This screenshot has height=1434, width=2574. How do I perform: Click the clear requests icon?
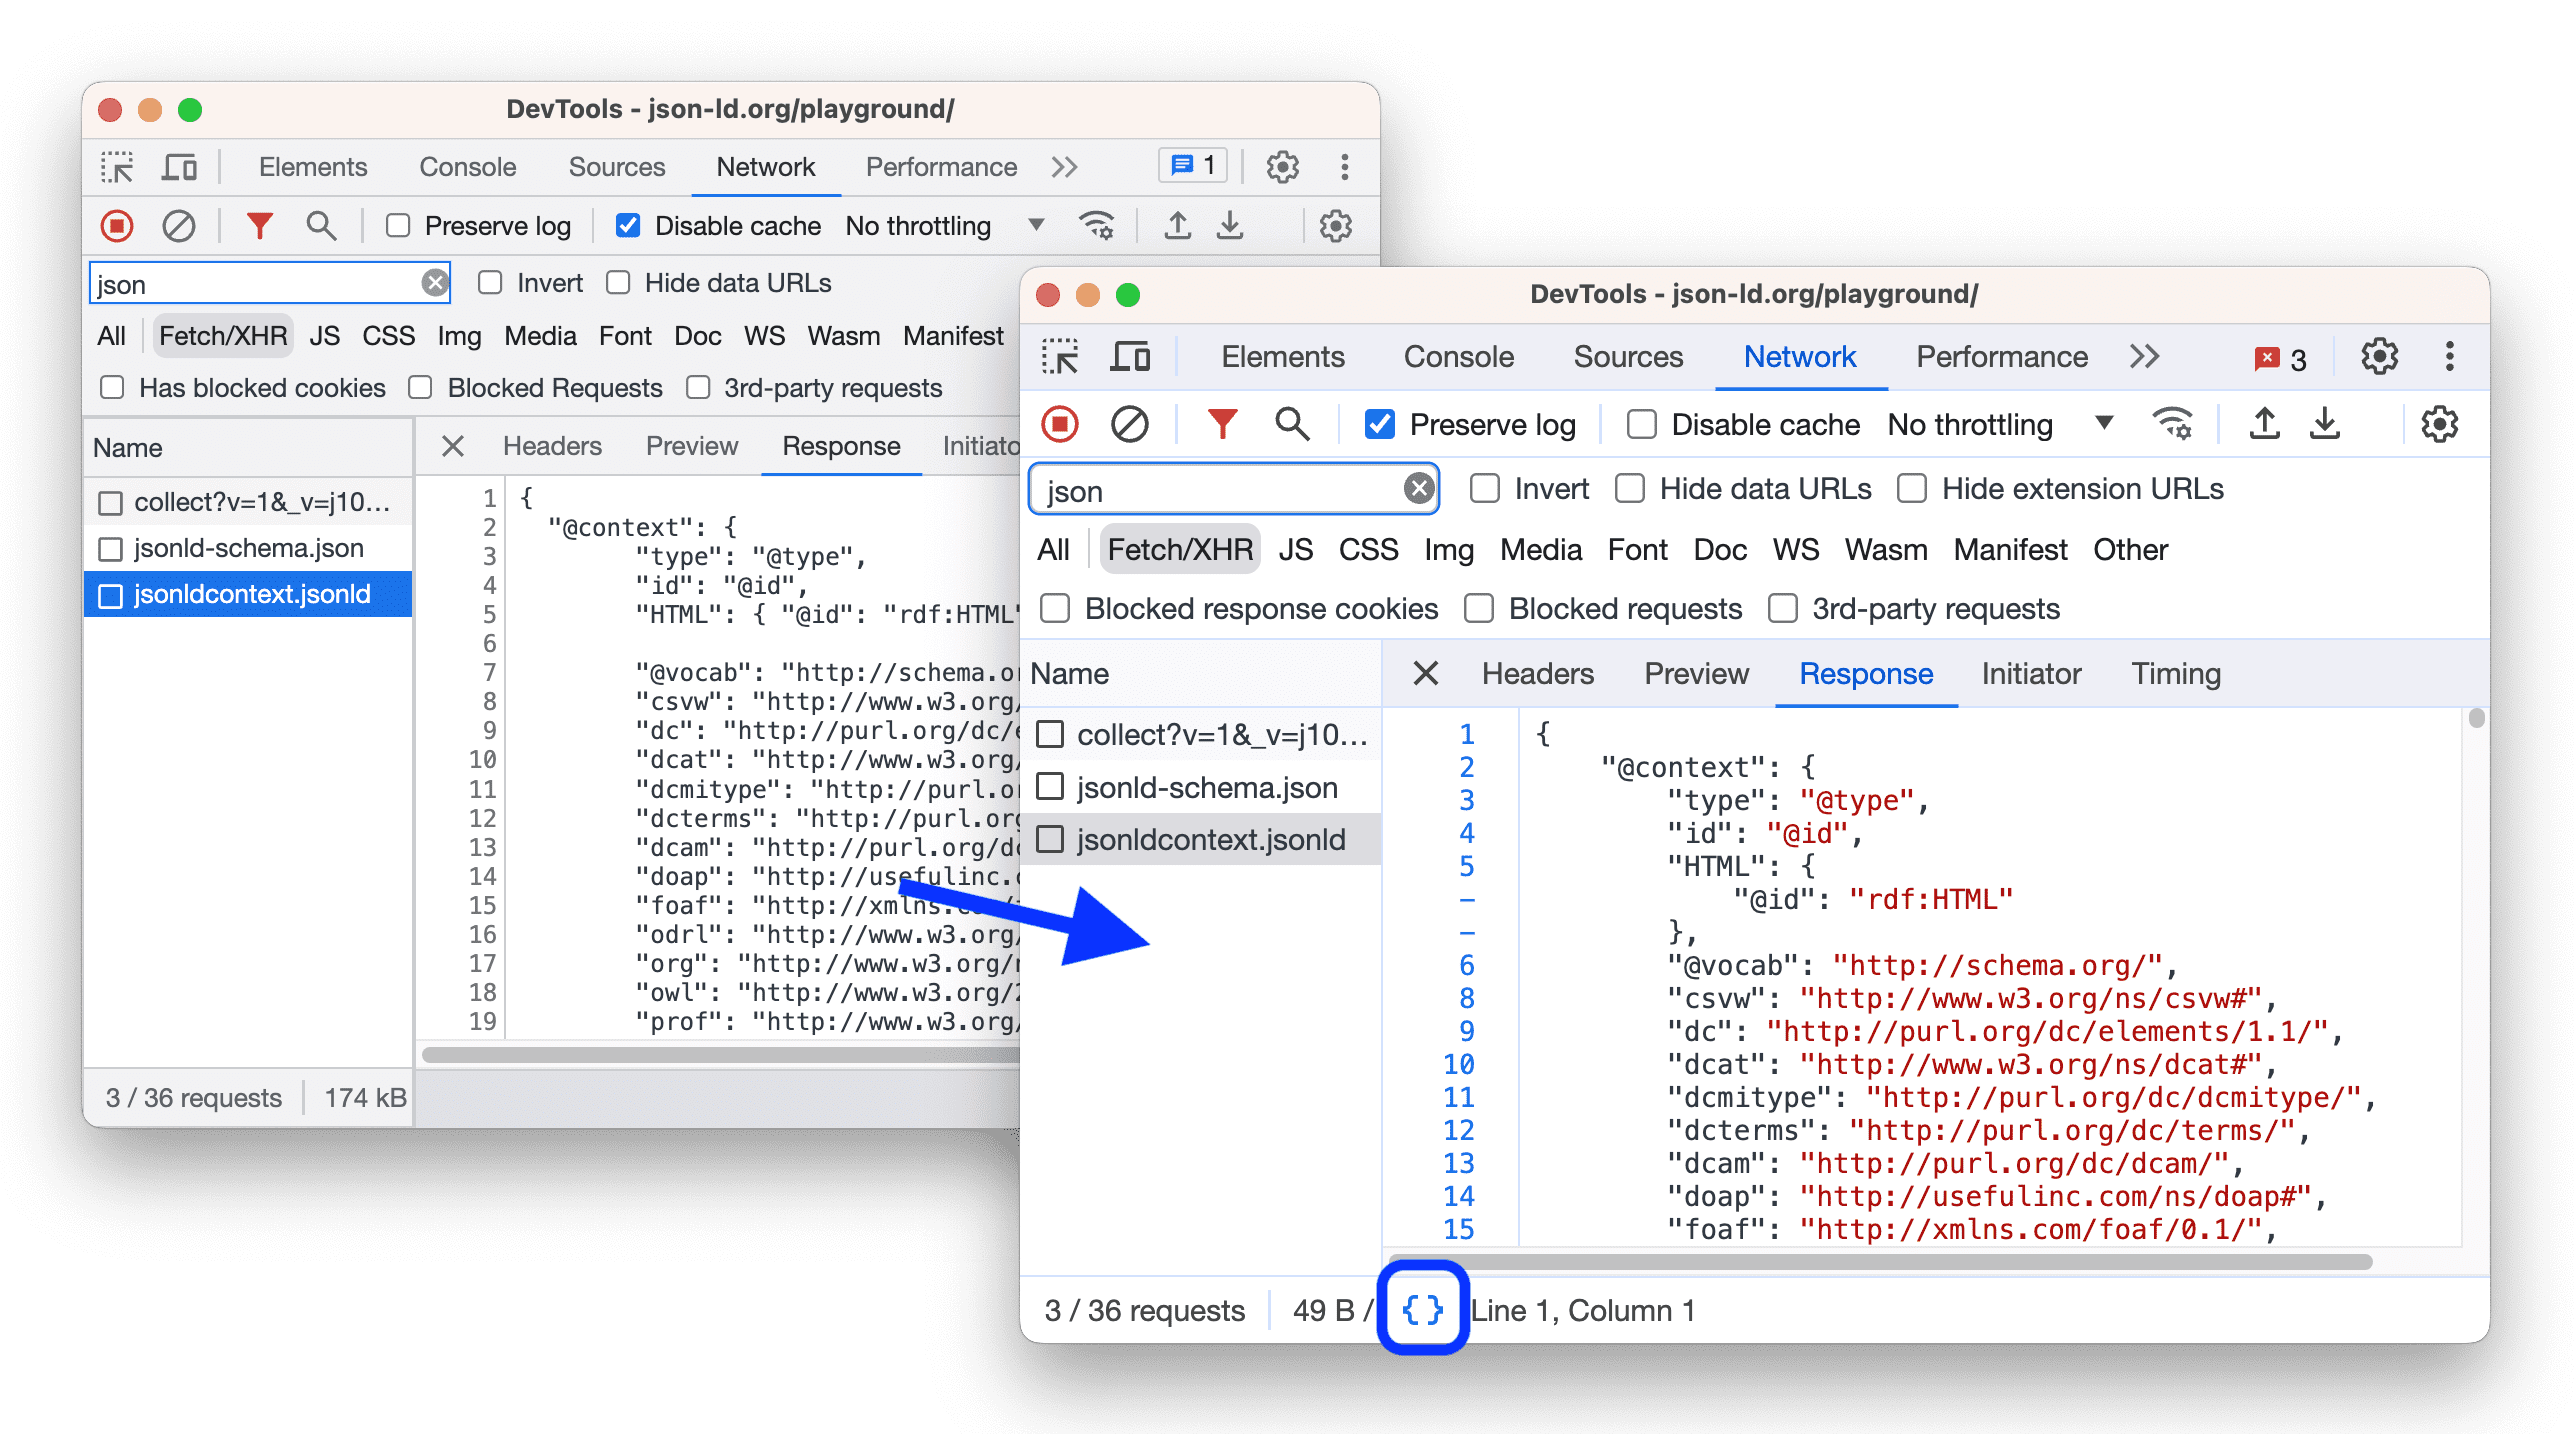pyautogui.click(x=1130, y=427)
